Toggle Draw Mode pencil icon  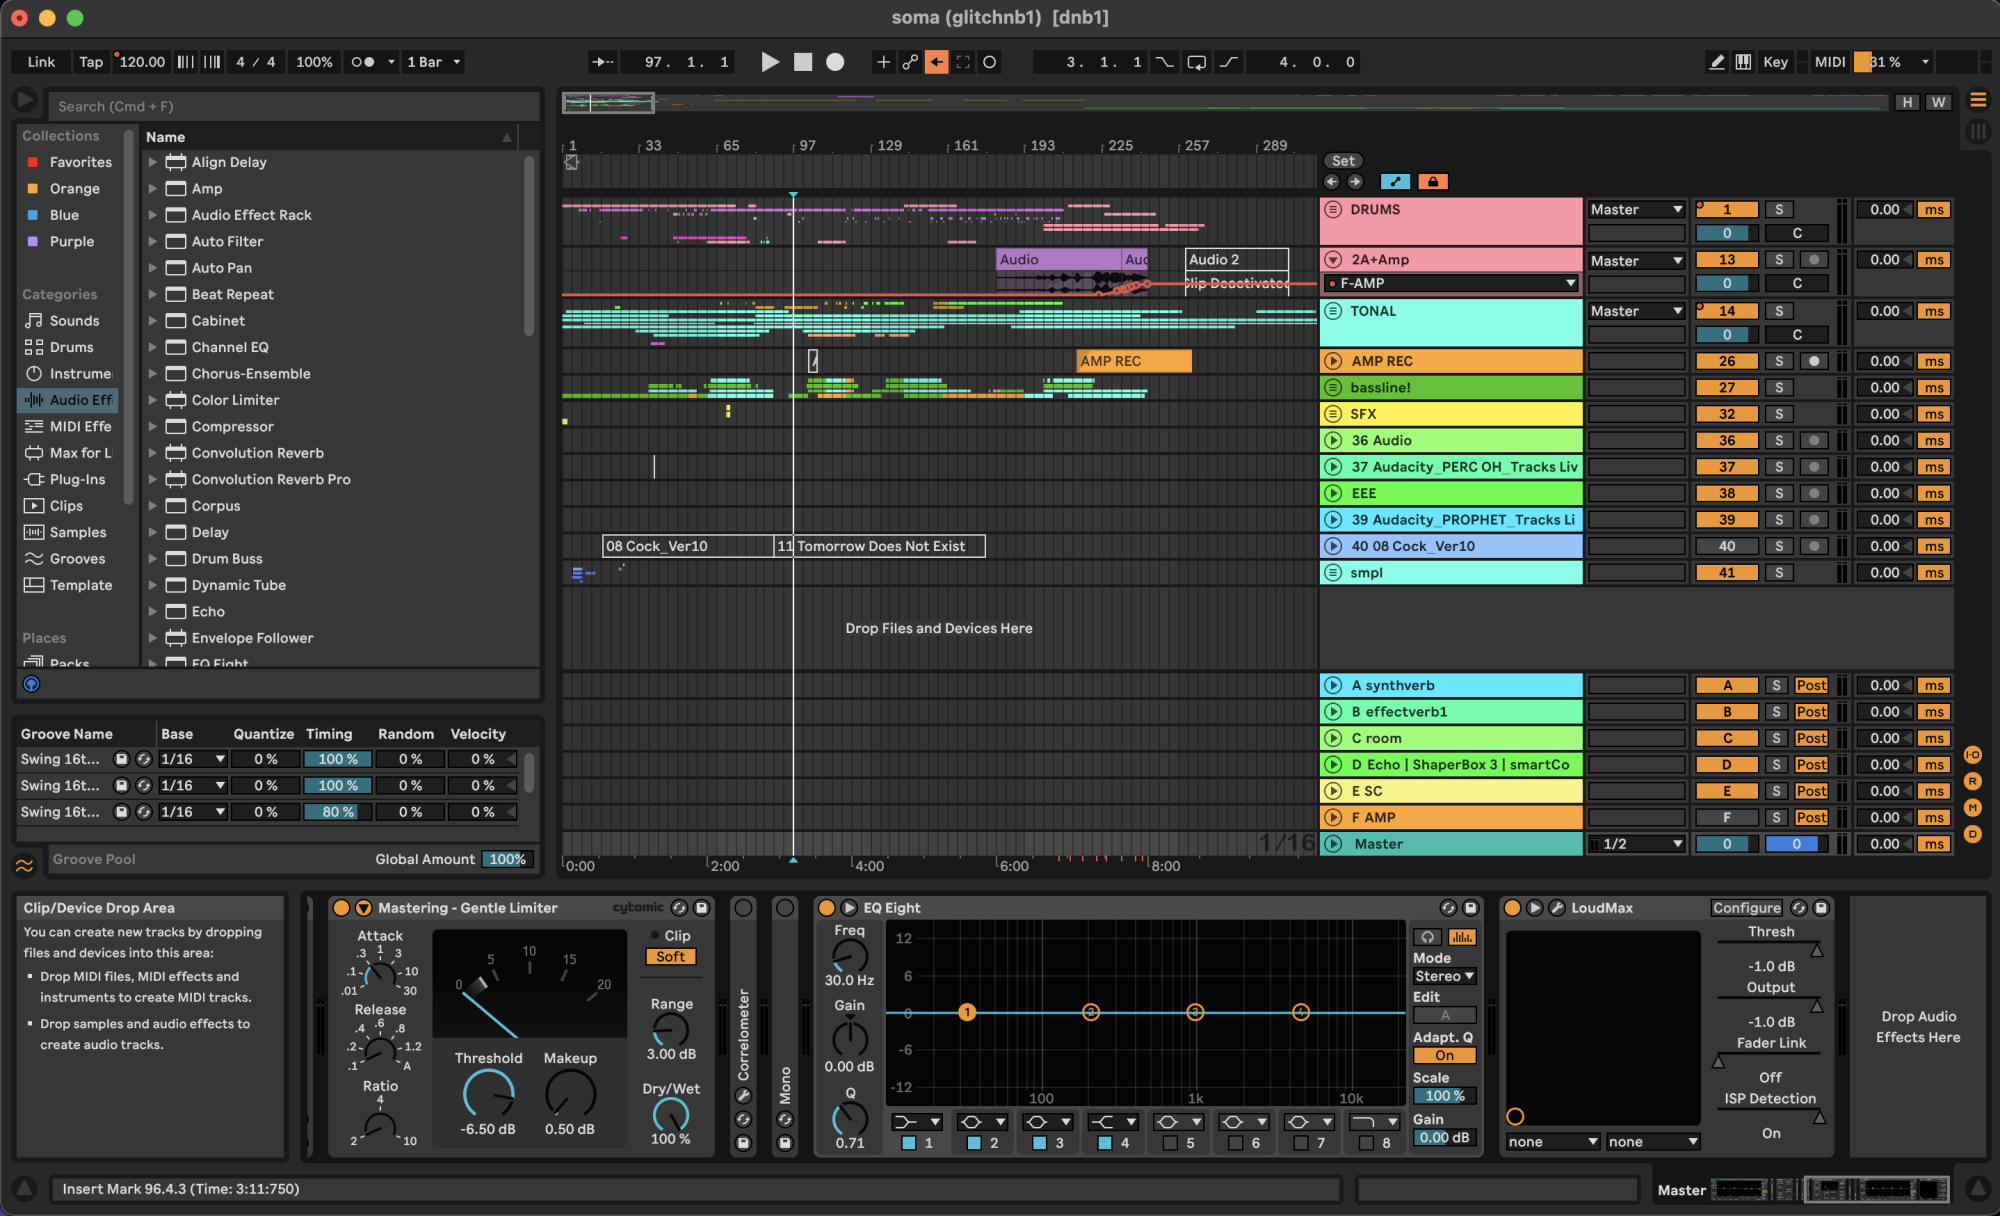1717,62
